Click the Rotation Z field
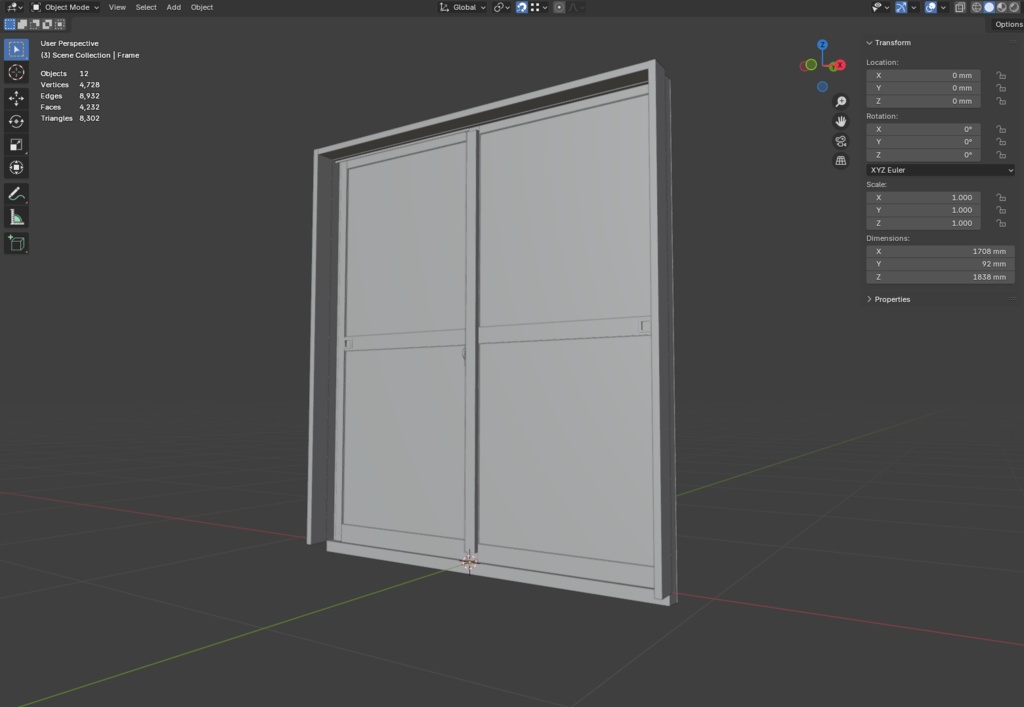 coord(923,155)
